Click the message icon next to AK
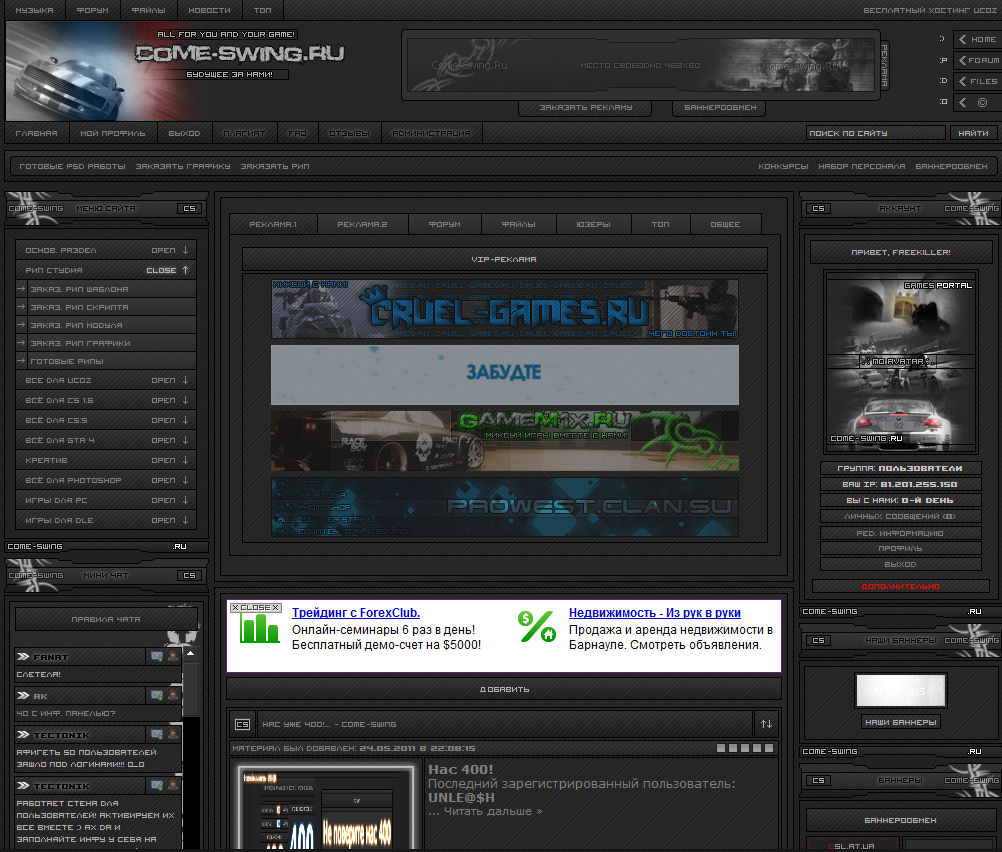The height and width of the screenshot is (852, 1002). [x=157, y=695]
